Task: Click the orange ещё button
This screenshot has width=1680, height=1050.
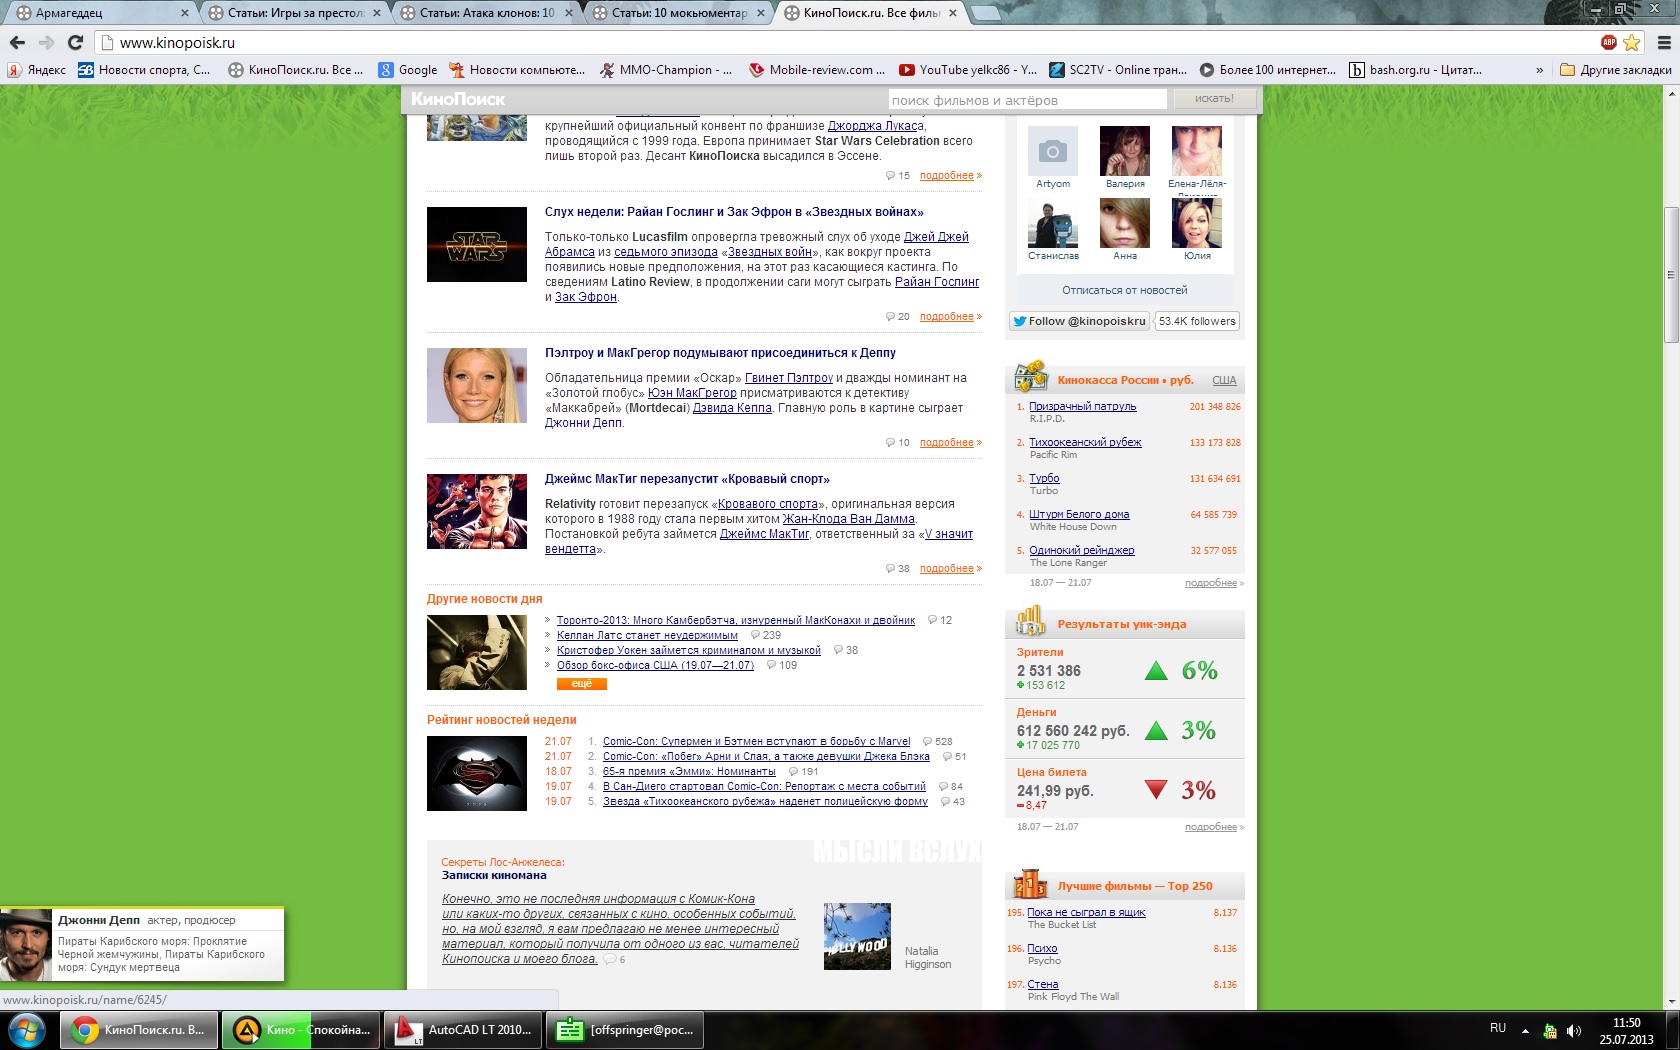Action: 582,684
